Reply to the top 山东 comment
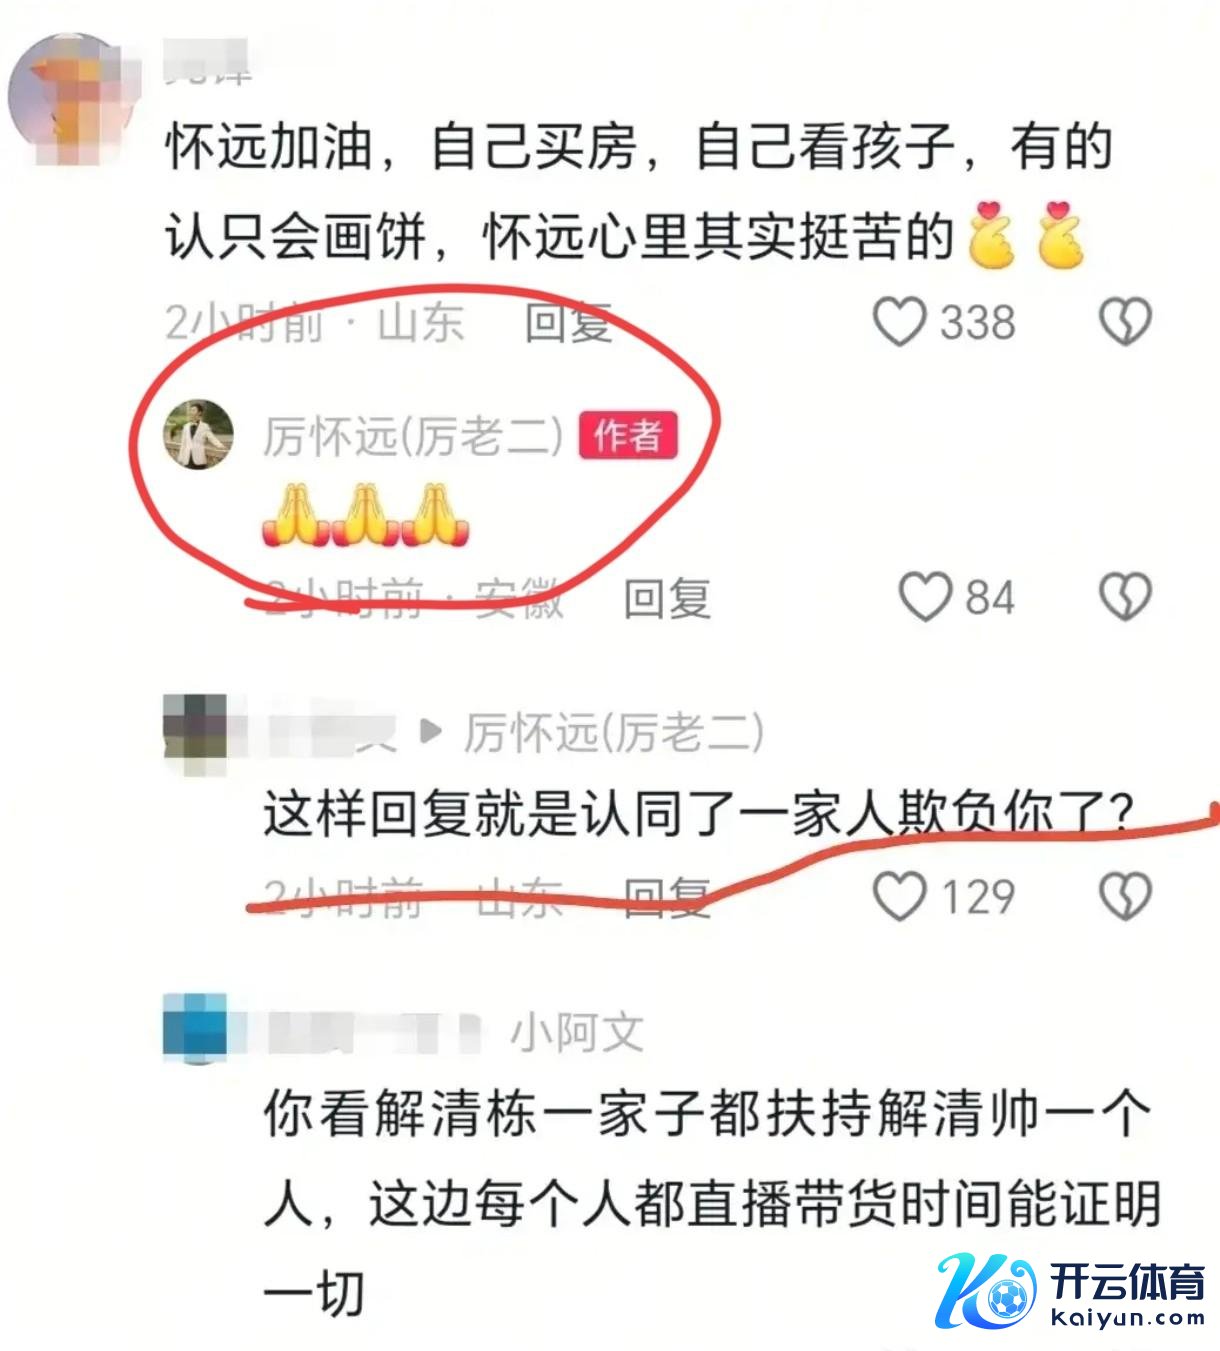 click(x=568, y=322)
